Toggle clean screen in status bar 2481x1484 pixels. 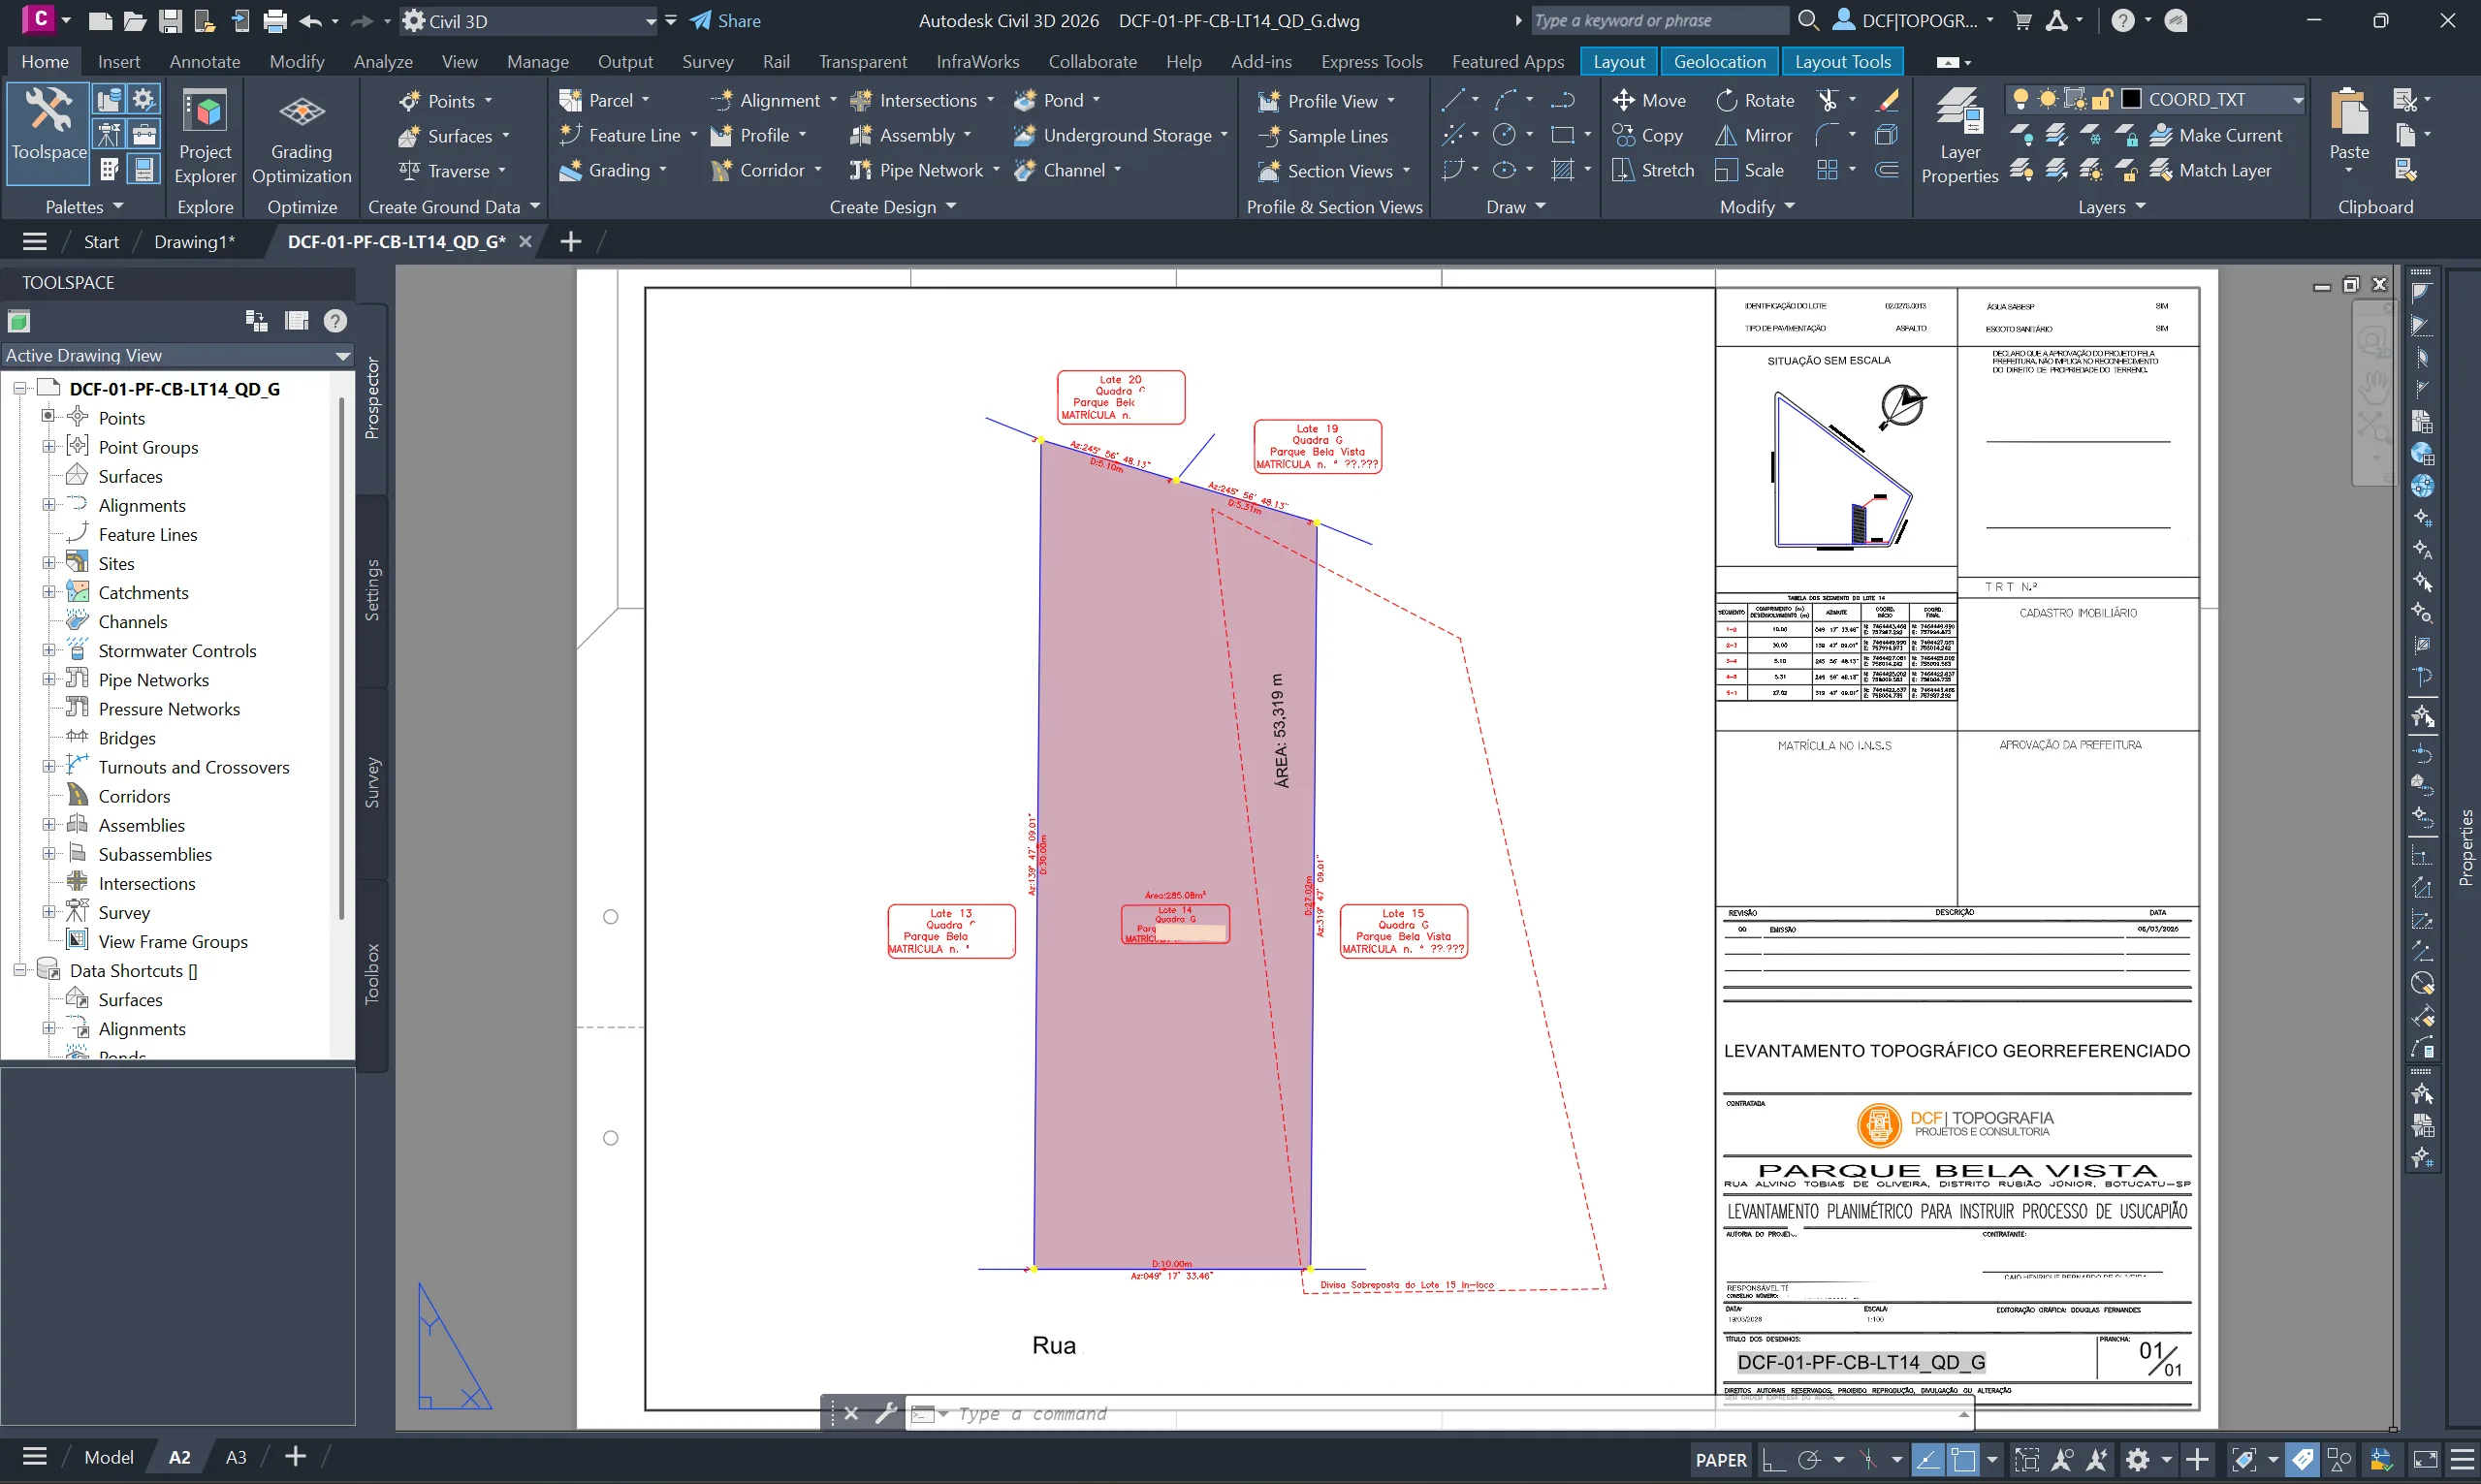click(2425, 1459)
